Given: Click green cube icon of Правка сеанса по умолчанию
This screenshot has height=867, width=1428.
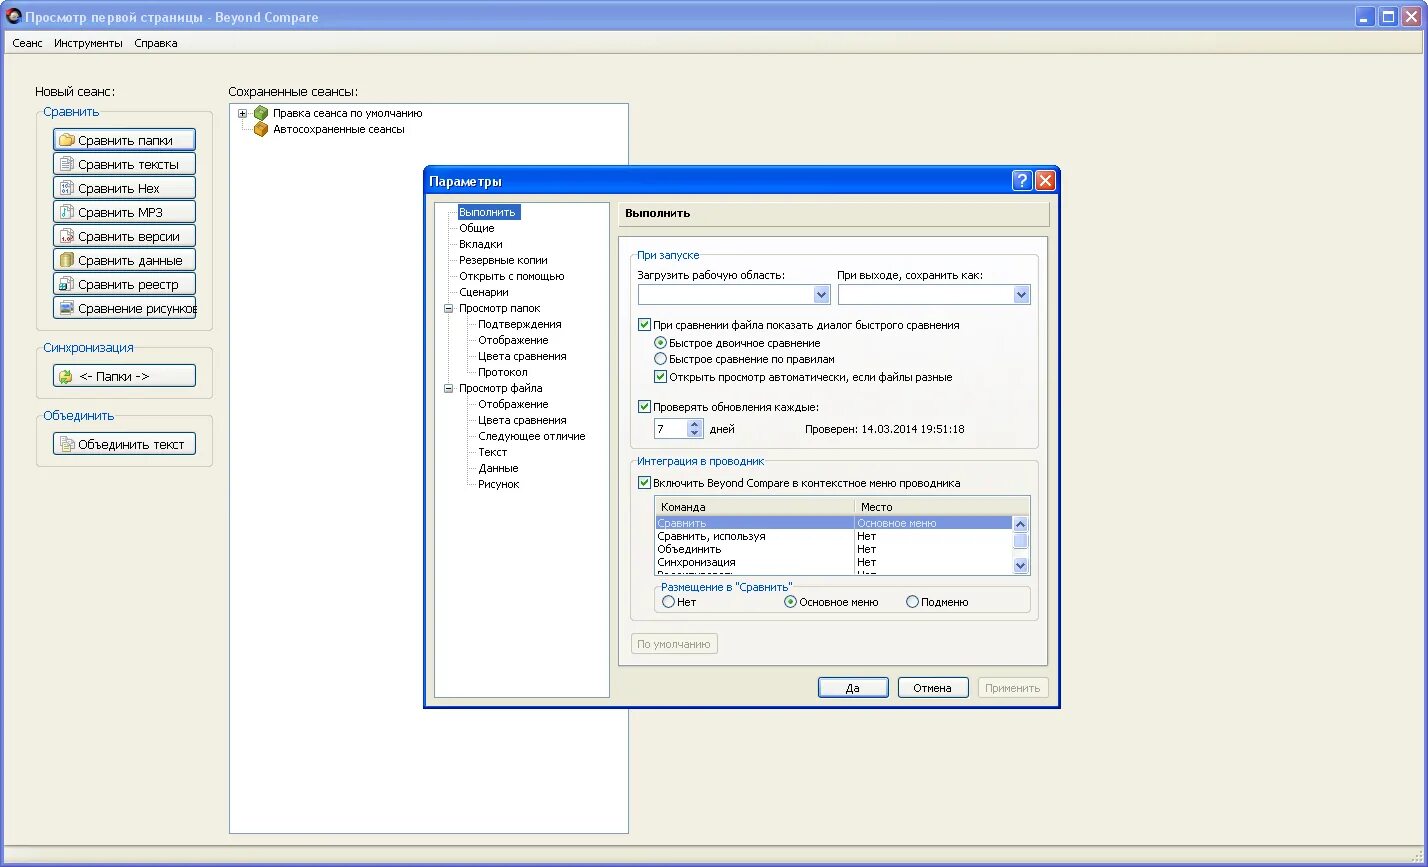Looking at the screenshot, I should pos(261,113).
